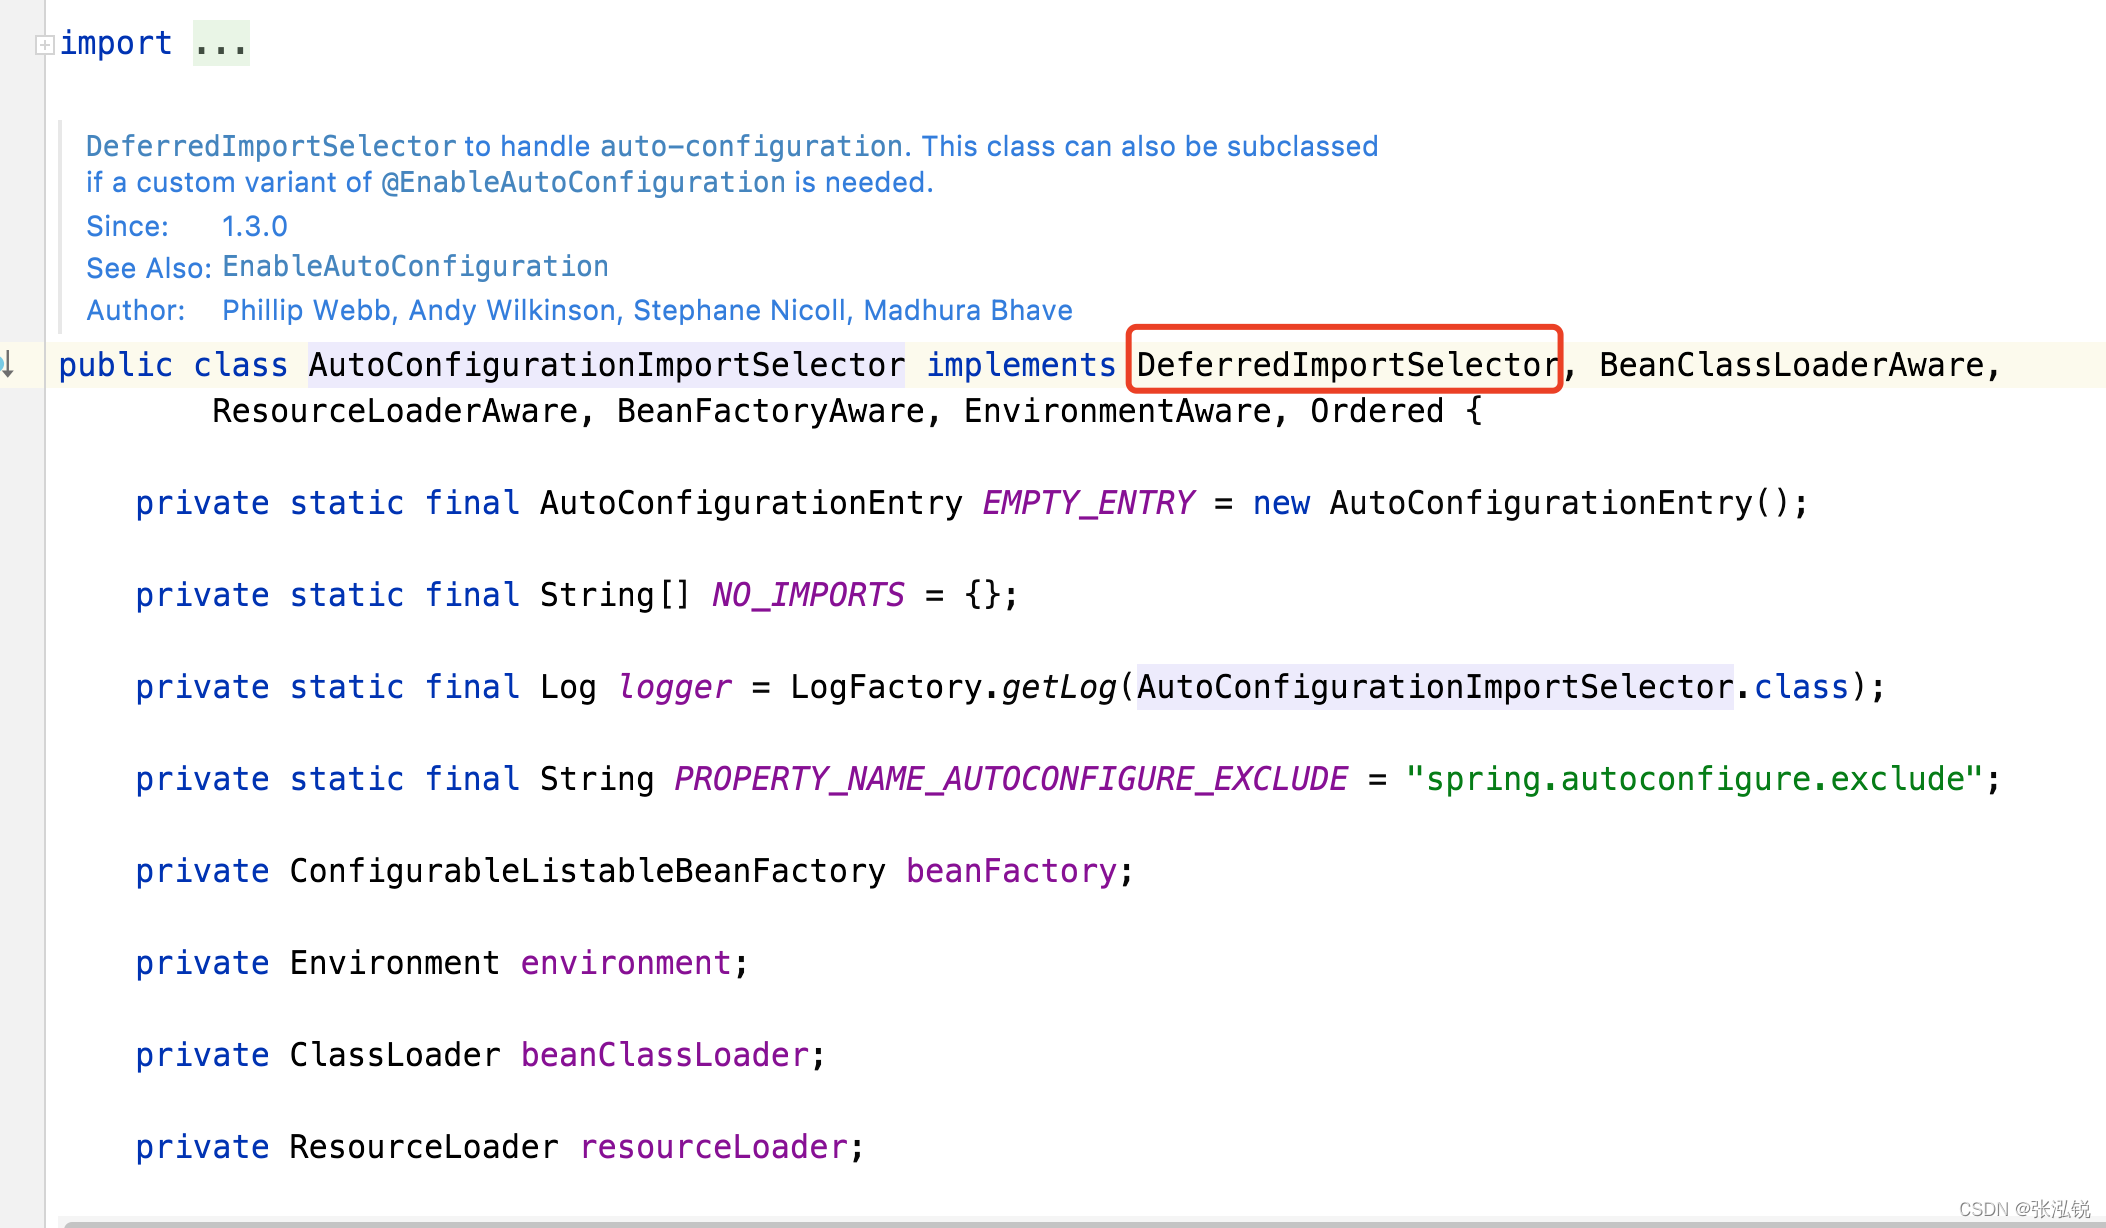This screenshot has width=2106, height=1228.
Task: Follow the See Also EnableAutoConfiguration link
Action: tap(415, 267)
